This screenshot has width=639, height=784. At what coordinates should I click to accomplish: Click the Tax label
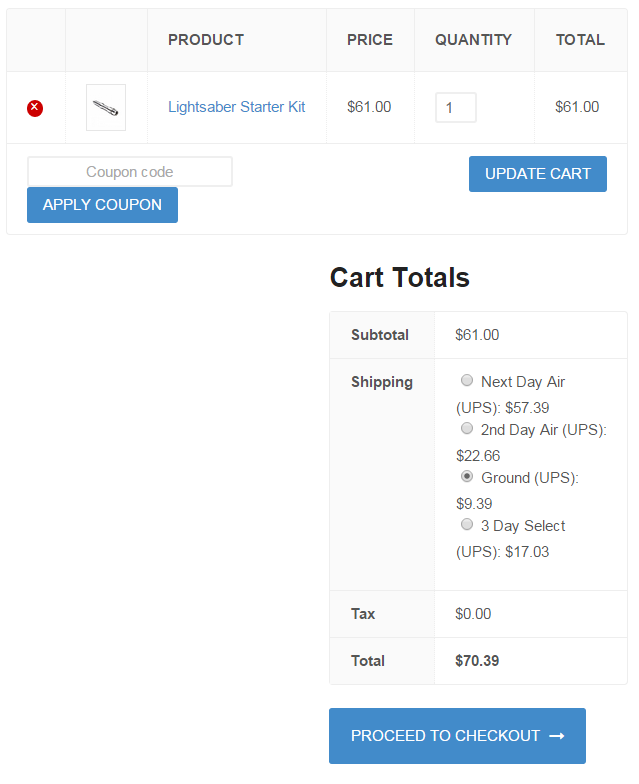pyautogui.click(x=363, y=614)
